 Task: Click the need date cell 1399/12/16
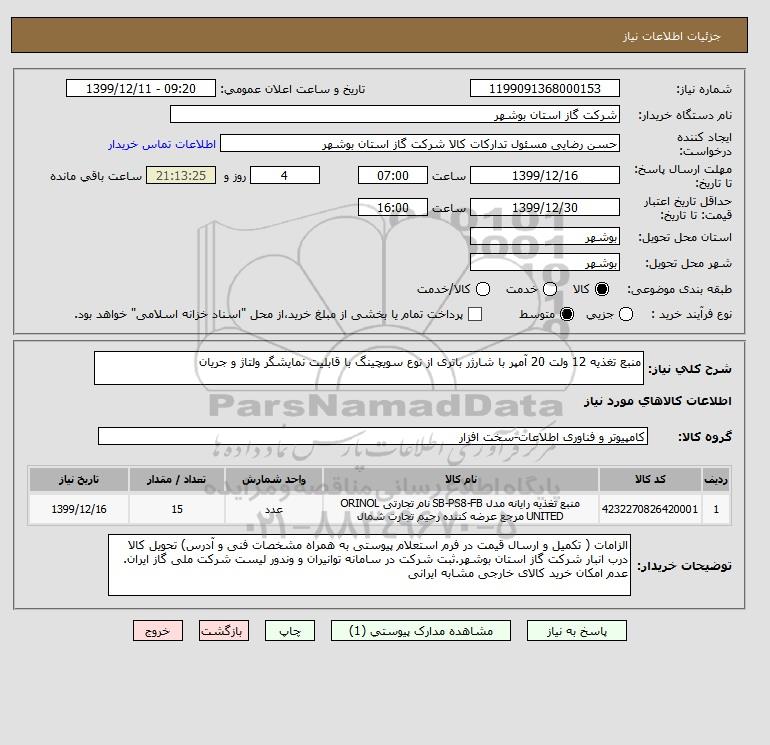(x=79, y=509)
